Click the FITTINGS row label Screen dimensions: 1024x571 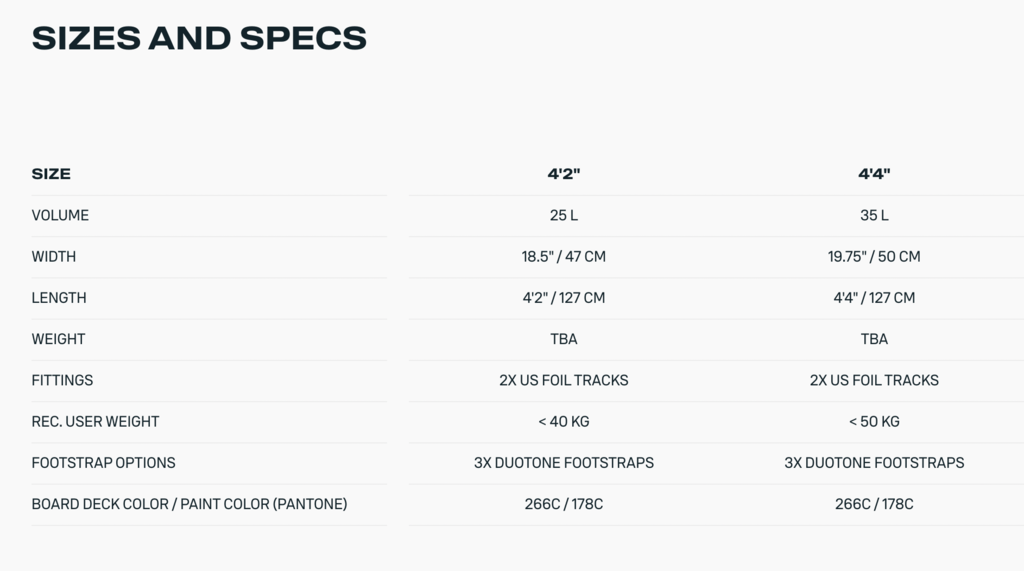[62, 380]
